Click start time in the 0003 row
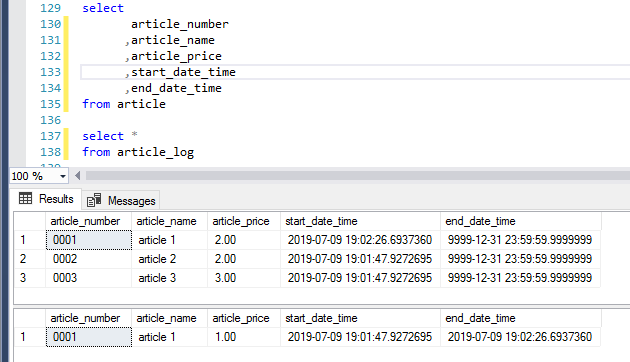Image resolution: width=630 pixels, height=362 pixels. pyautogui.click(x=360, y=278)
